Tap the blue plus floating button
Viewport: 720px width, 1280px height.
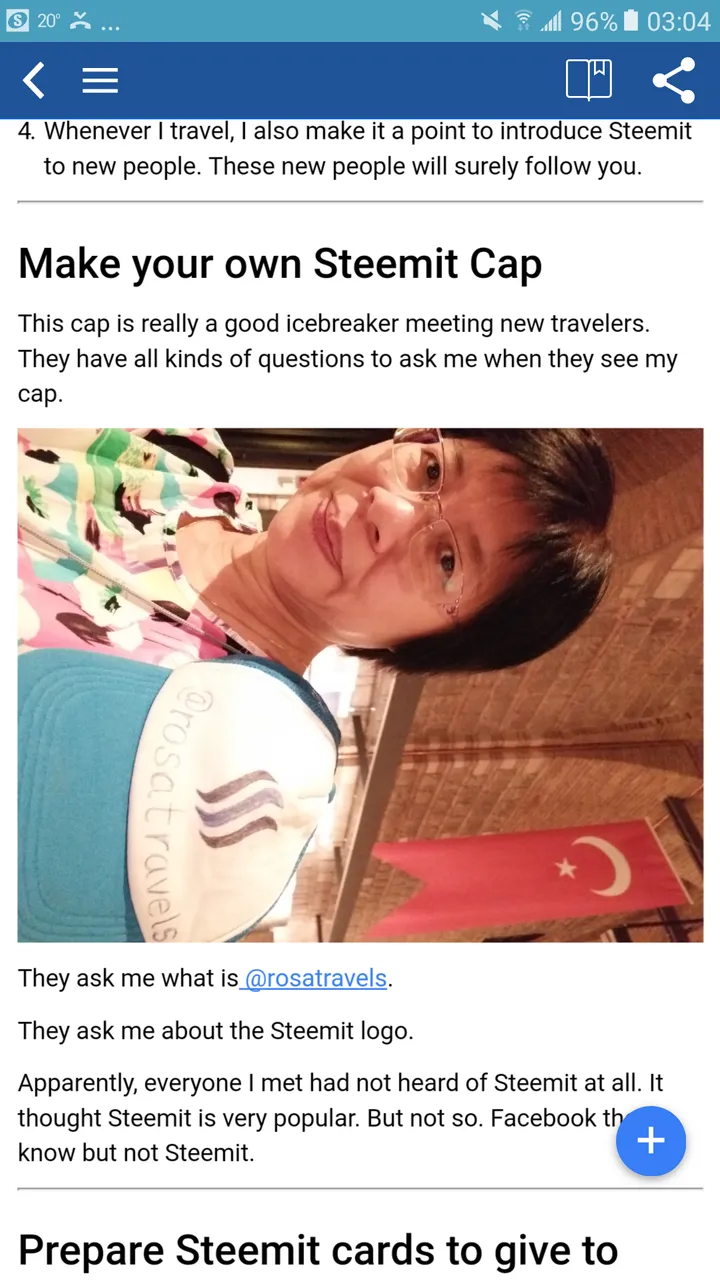[x=651, y=1140]
